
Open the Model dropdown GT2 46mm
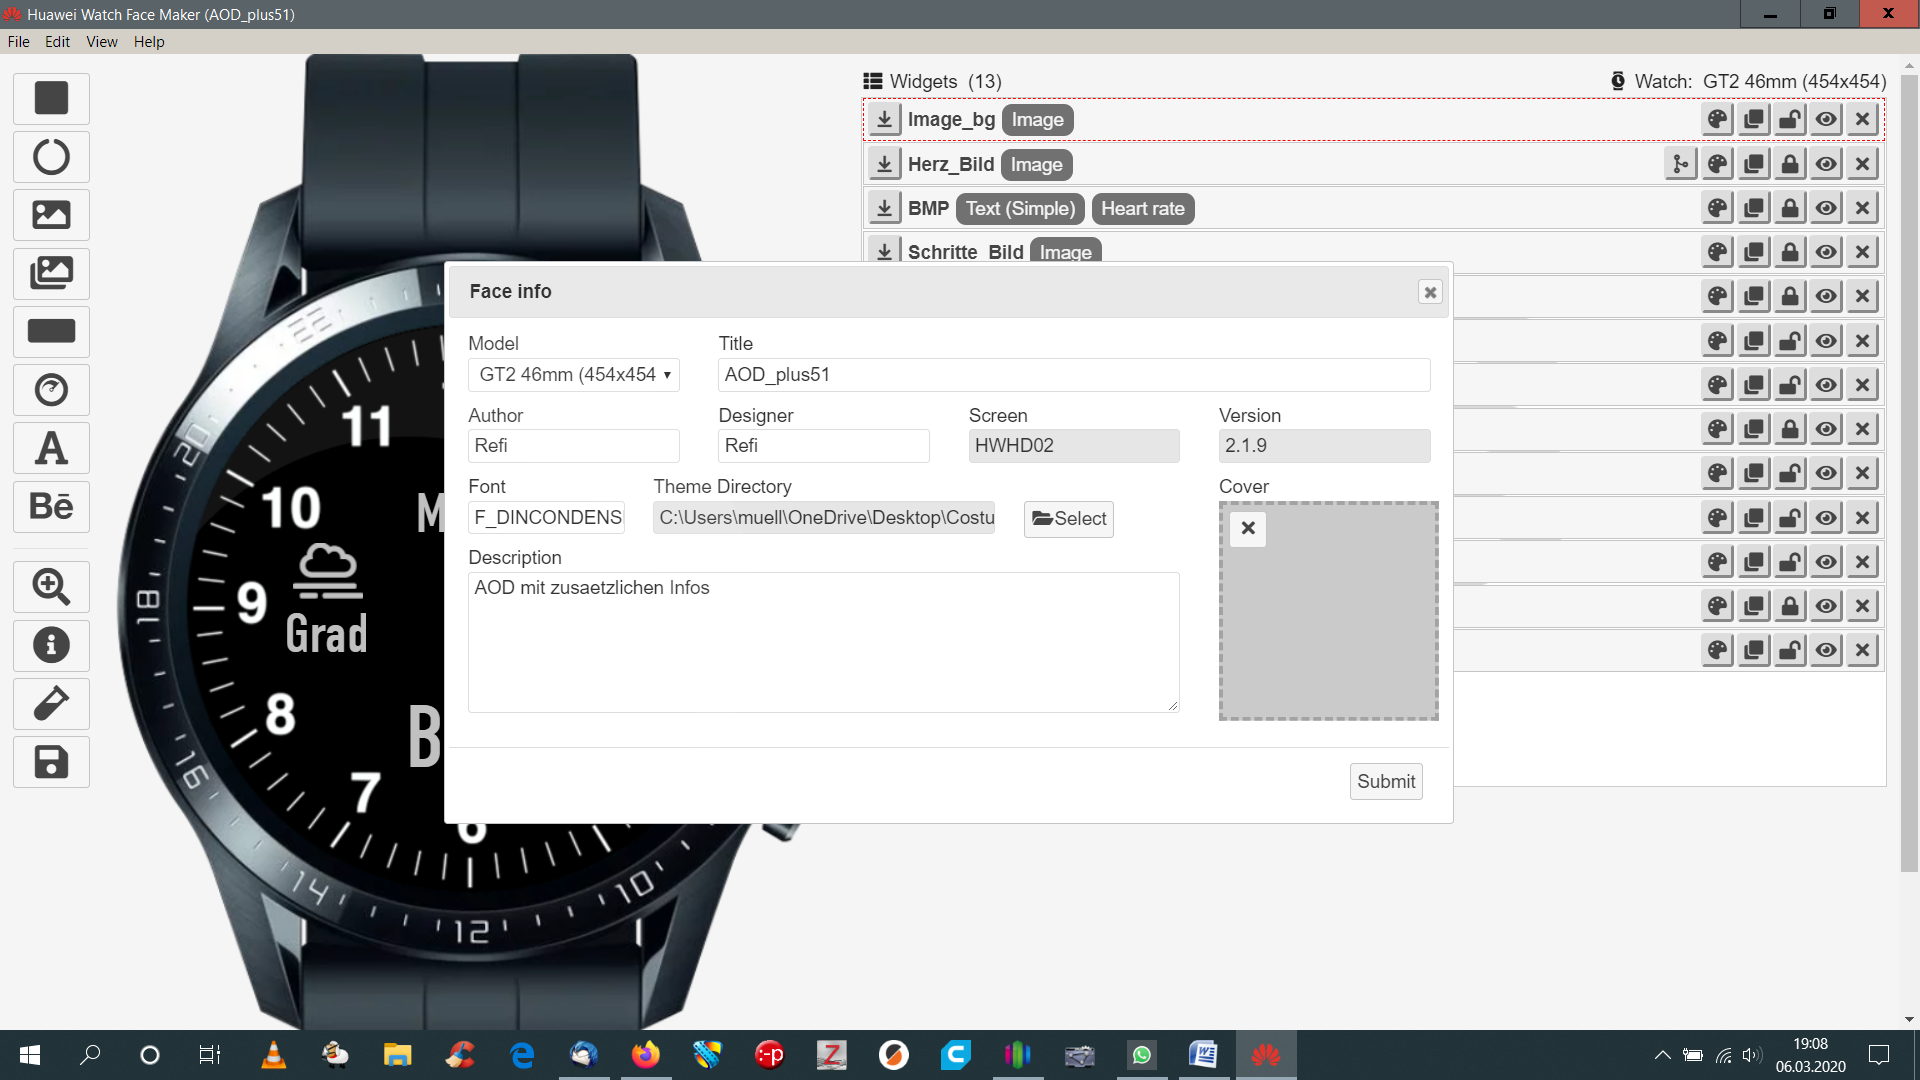(574, 375)
